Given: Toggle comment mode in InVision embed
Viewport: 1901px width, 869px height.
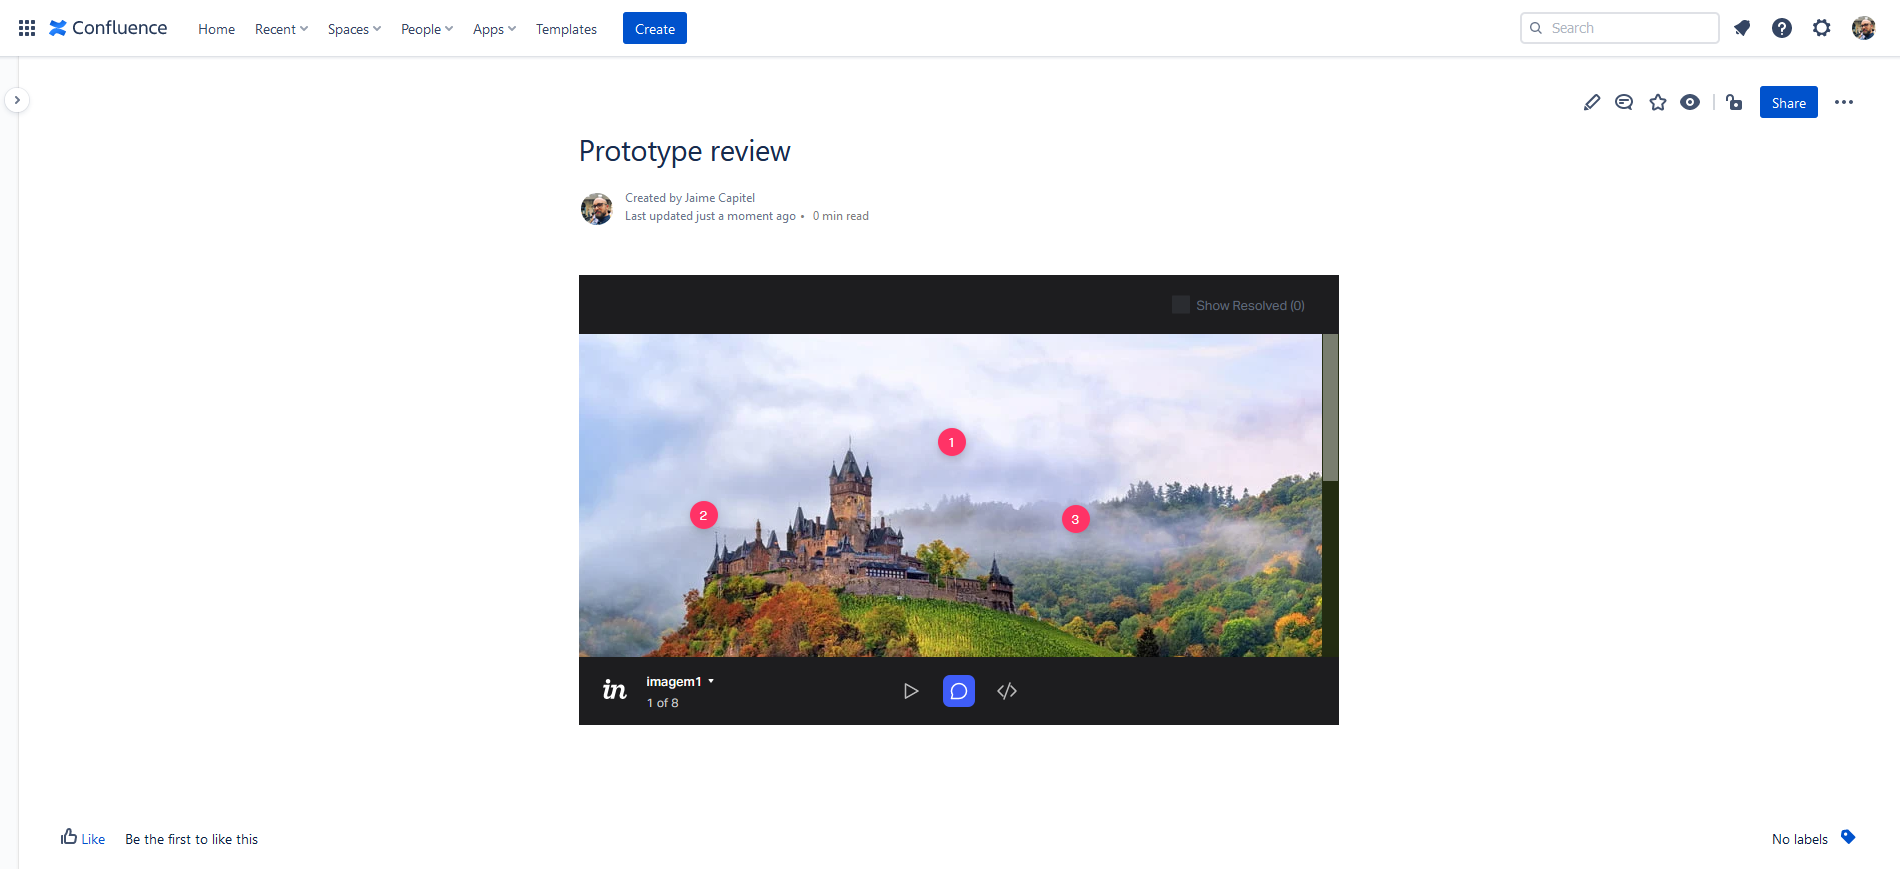Looking at the screenshot, I should (x=959, y=691).
